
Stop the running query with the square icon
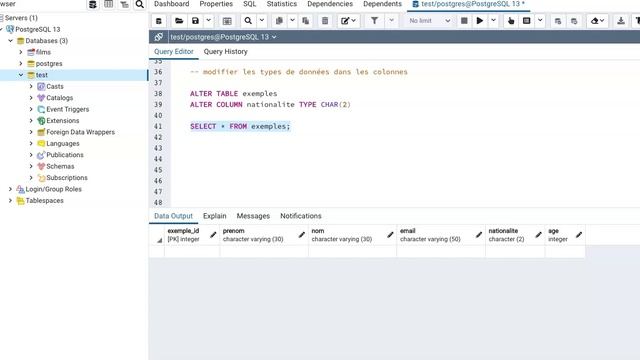464,21
